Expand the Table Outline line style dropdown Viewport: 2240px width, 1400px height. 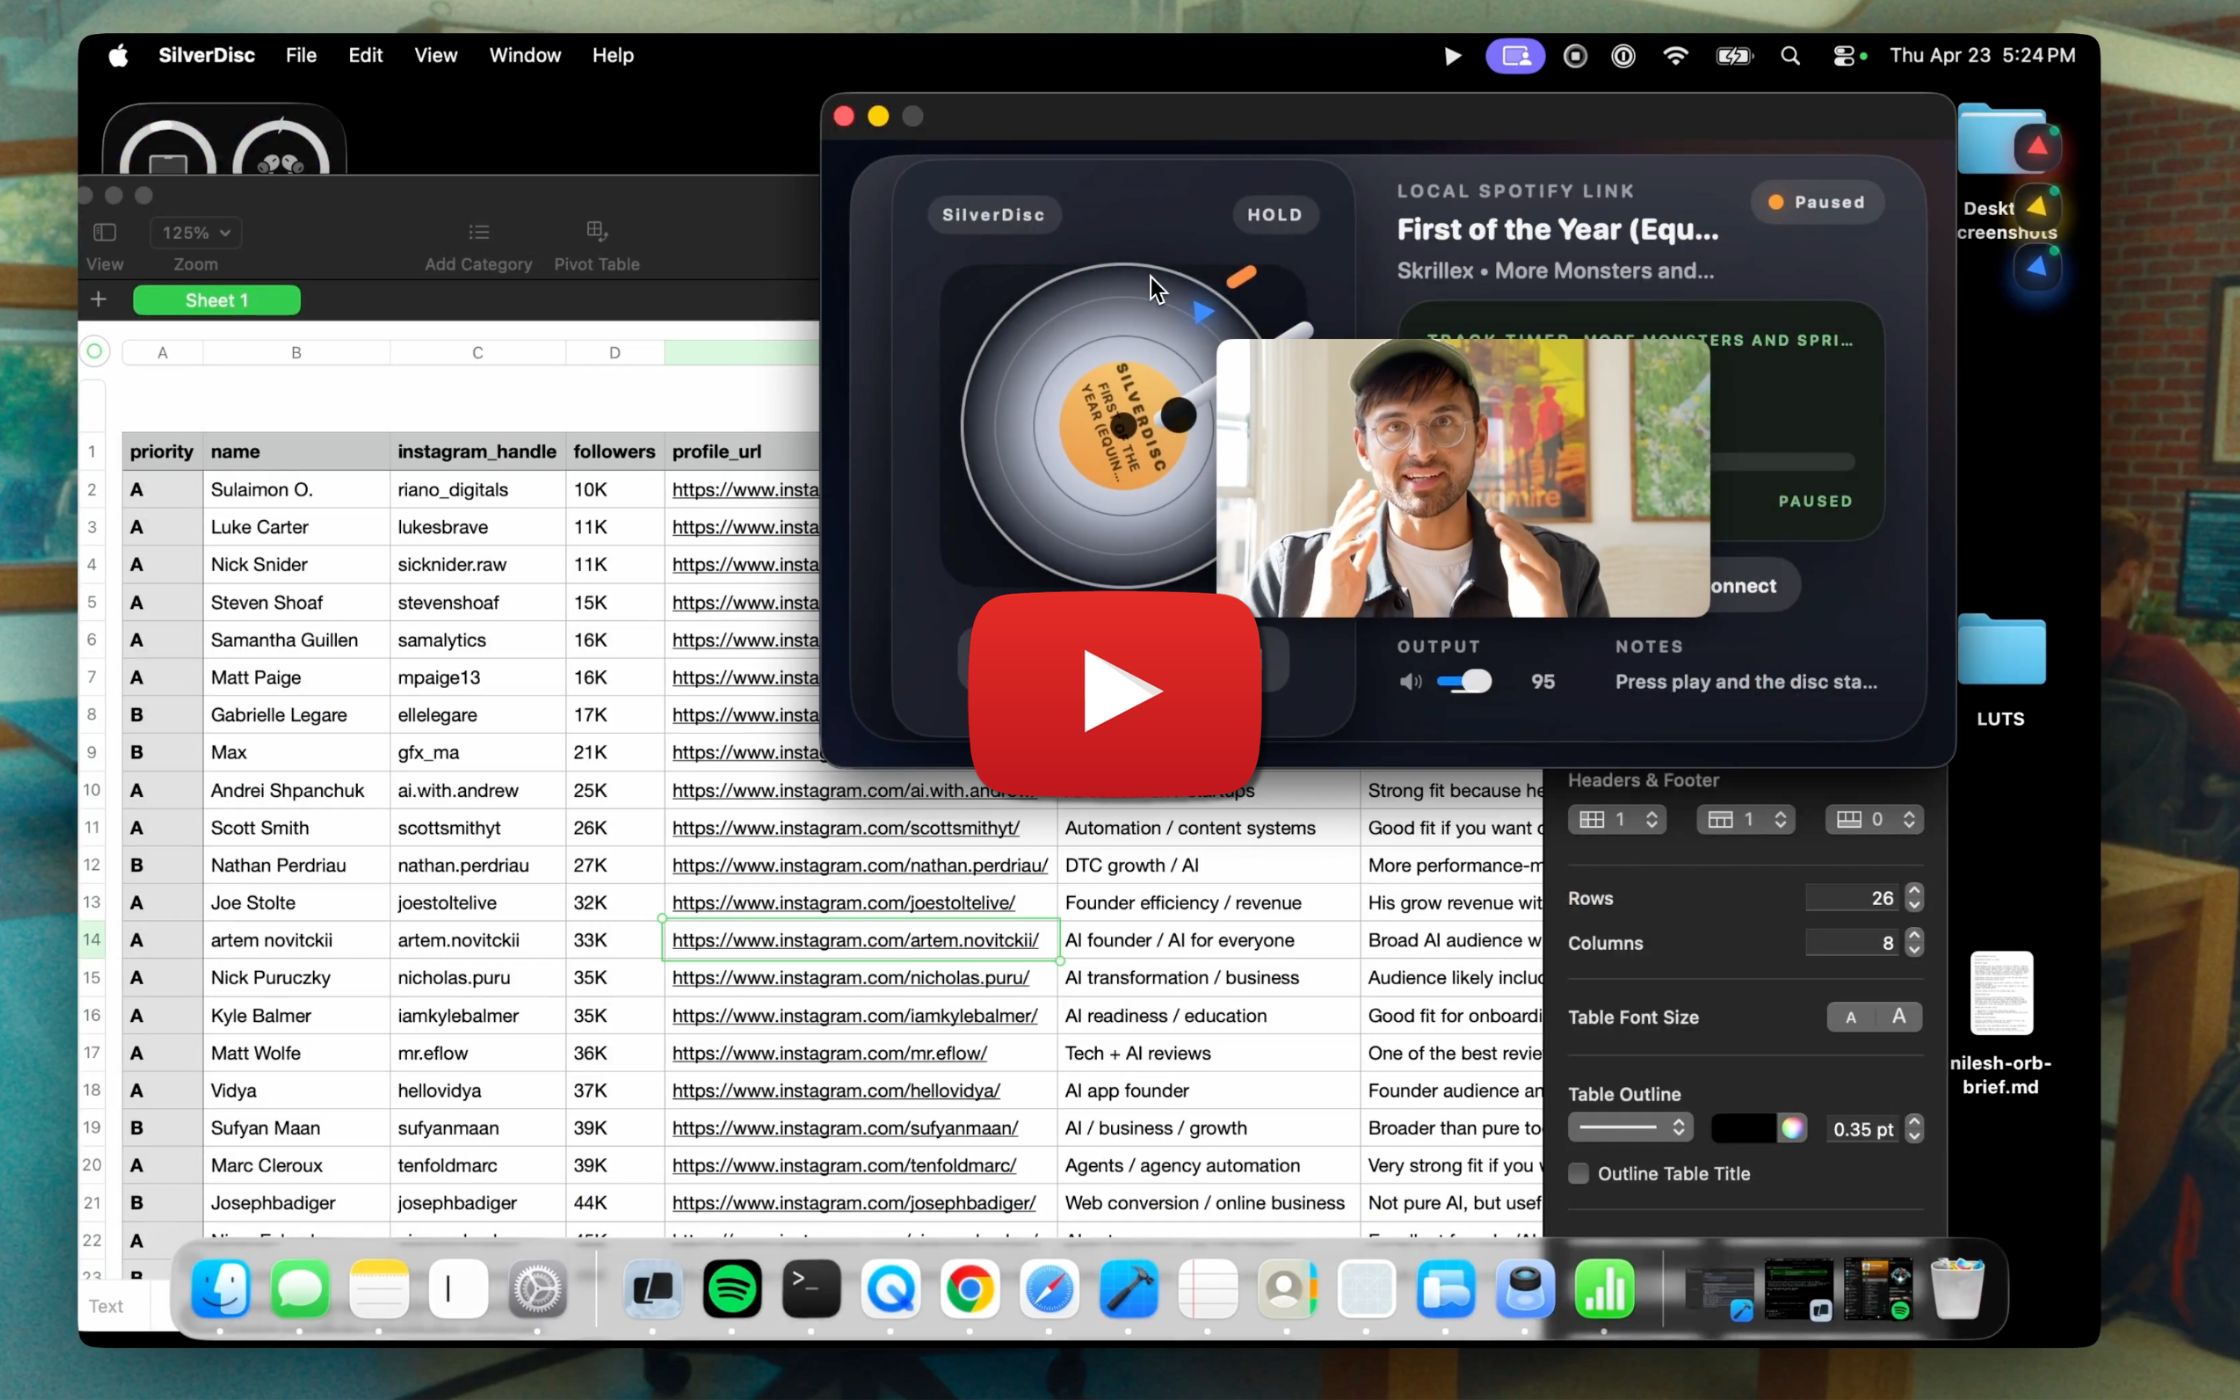tap(1630, 1128)
